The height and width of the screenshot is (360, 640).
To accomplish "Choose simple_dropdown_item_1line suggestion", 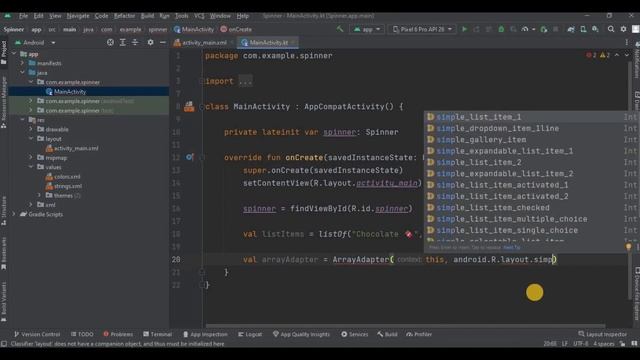I will (x=532, y=129).
